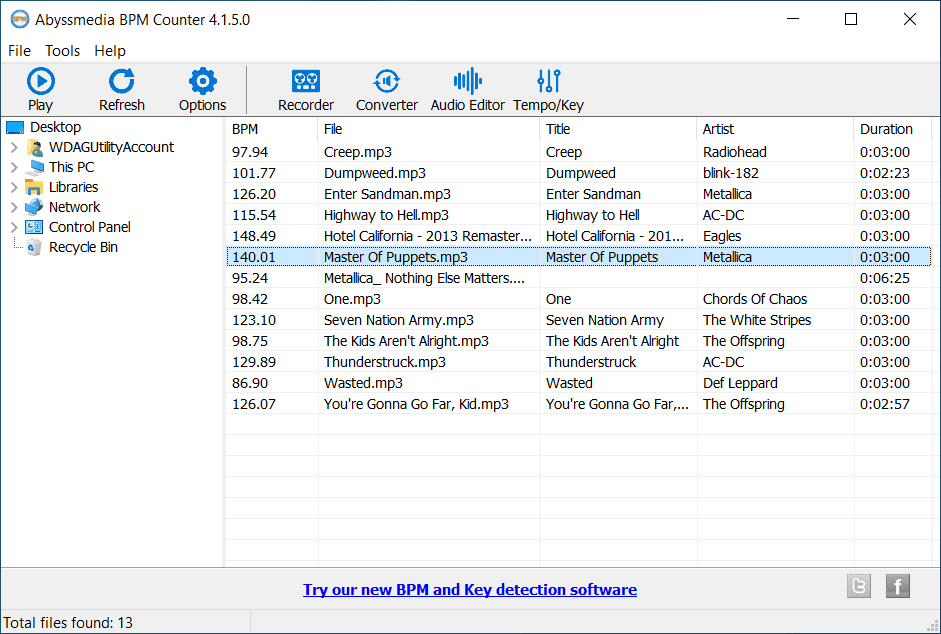
Task: Click the WDAGUtilityAccount user icon
Action: [x=35, y=147]
